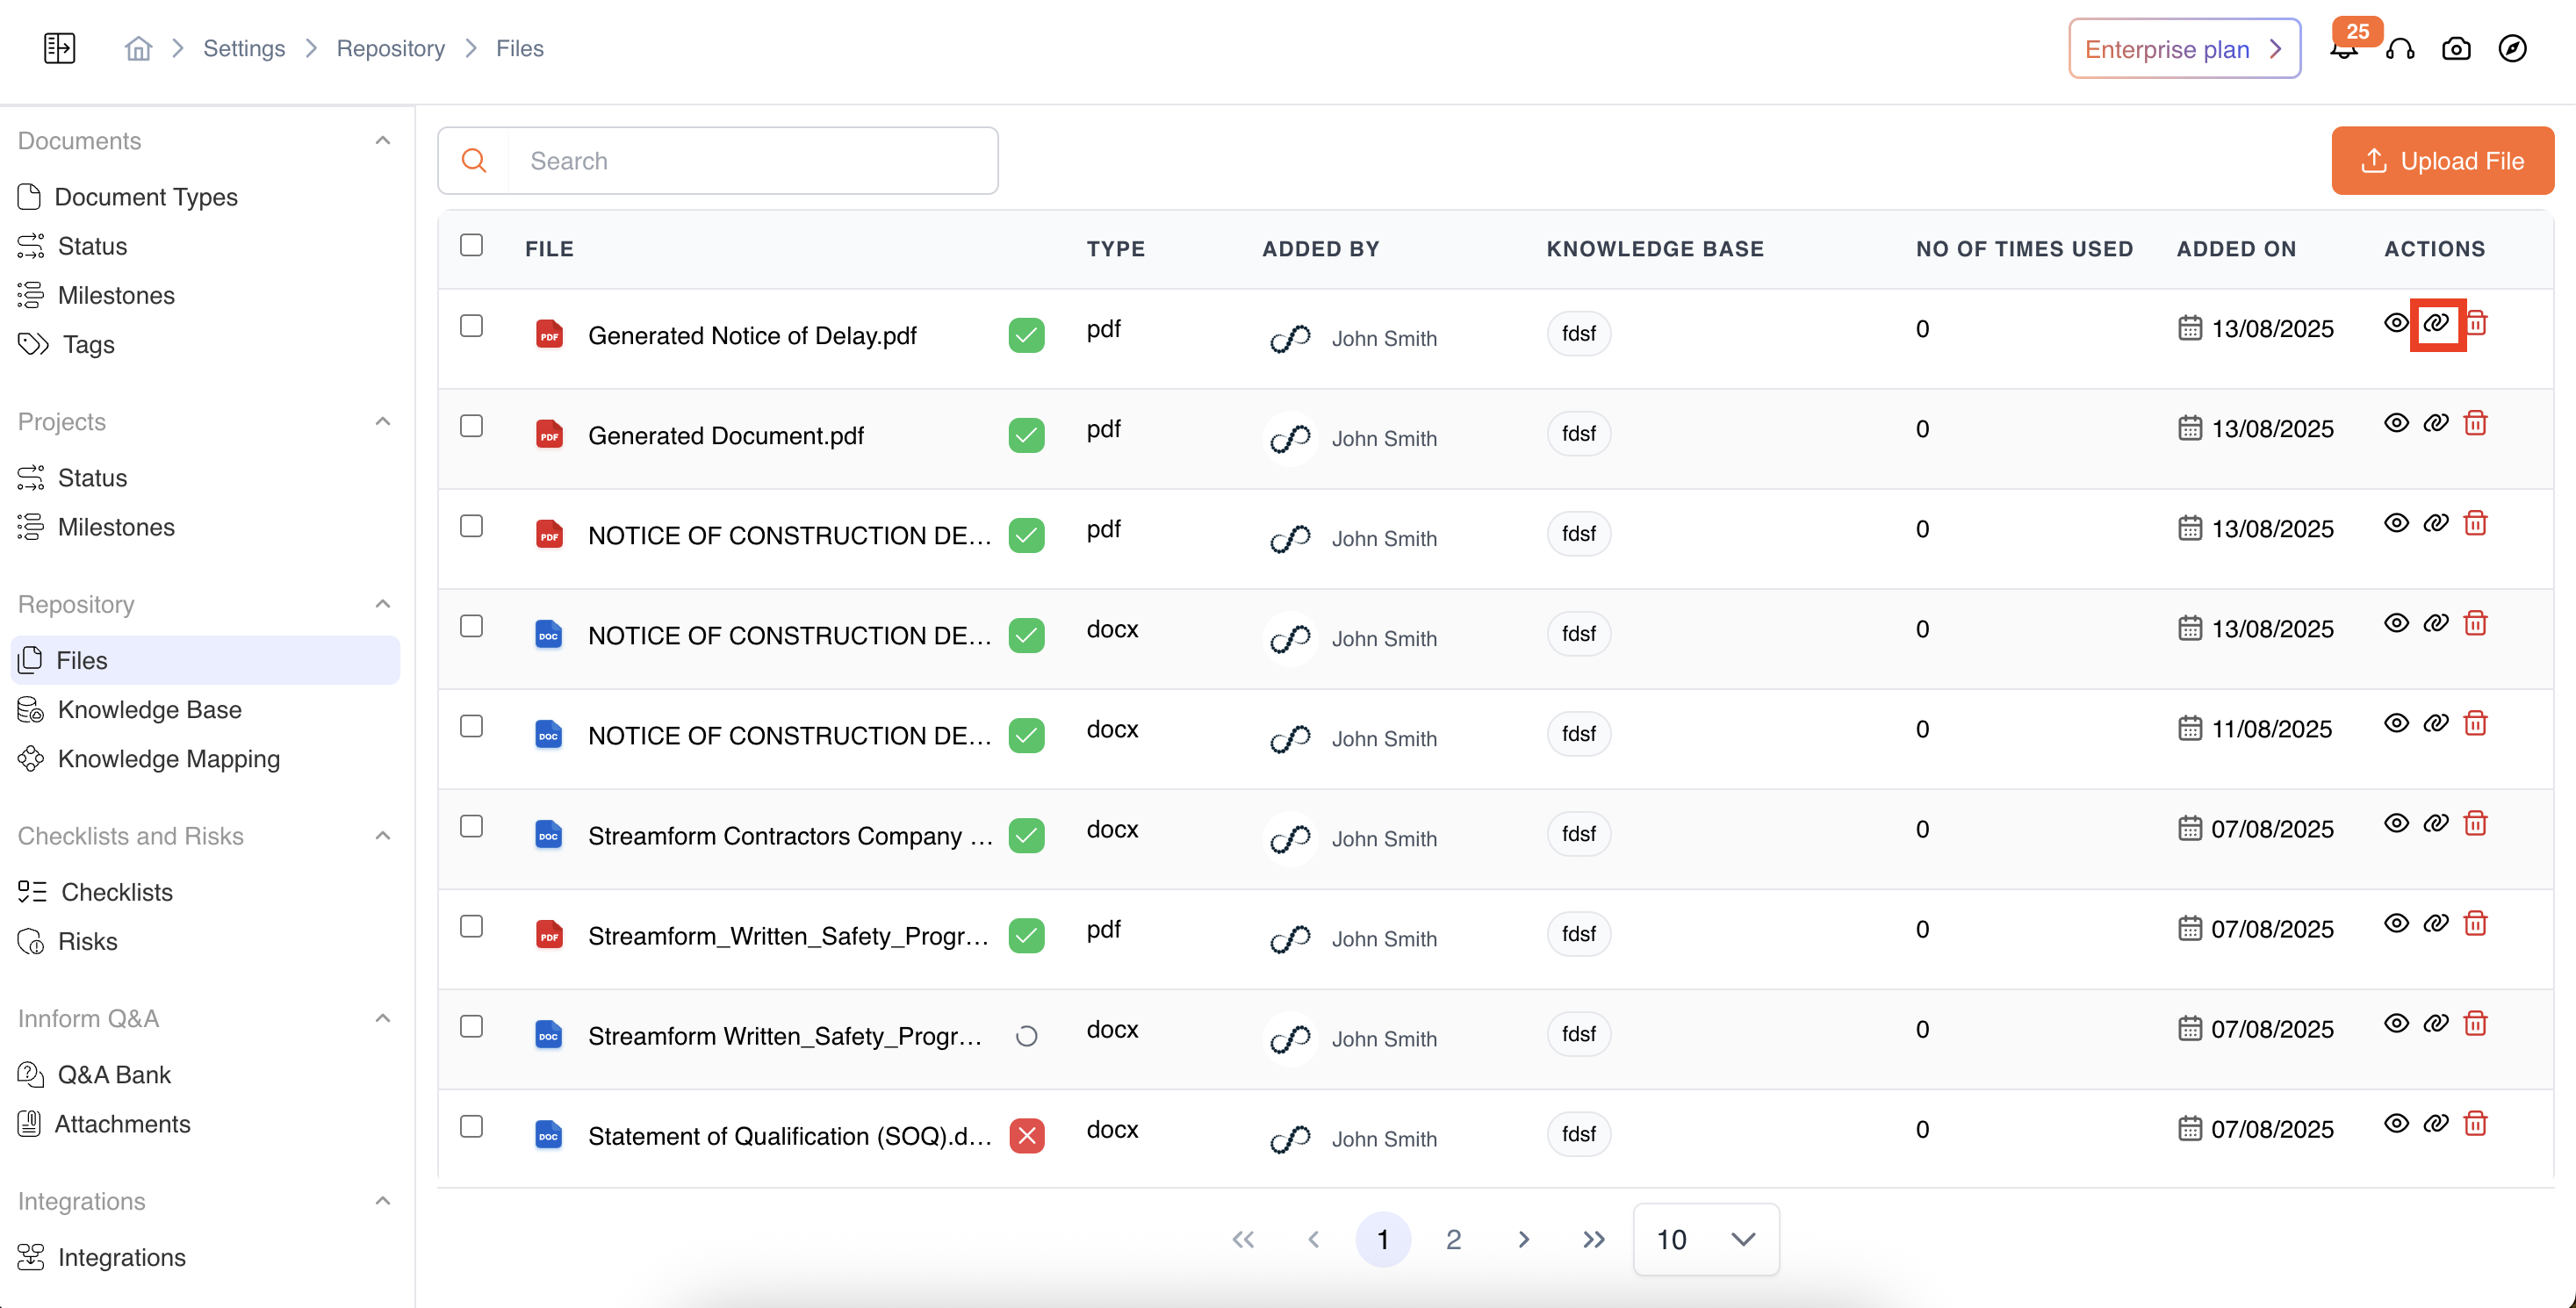This screenshot has height=1308, width=2576.
Task: Go to page 2 of files
Action: [x=1453, y=1239]
